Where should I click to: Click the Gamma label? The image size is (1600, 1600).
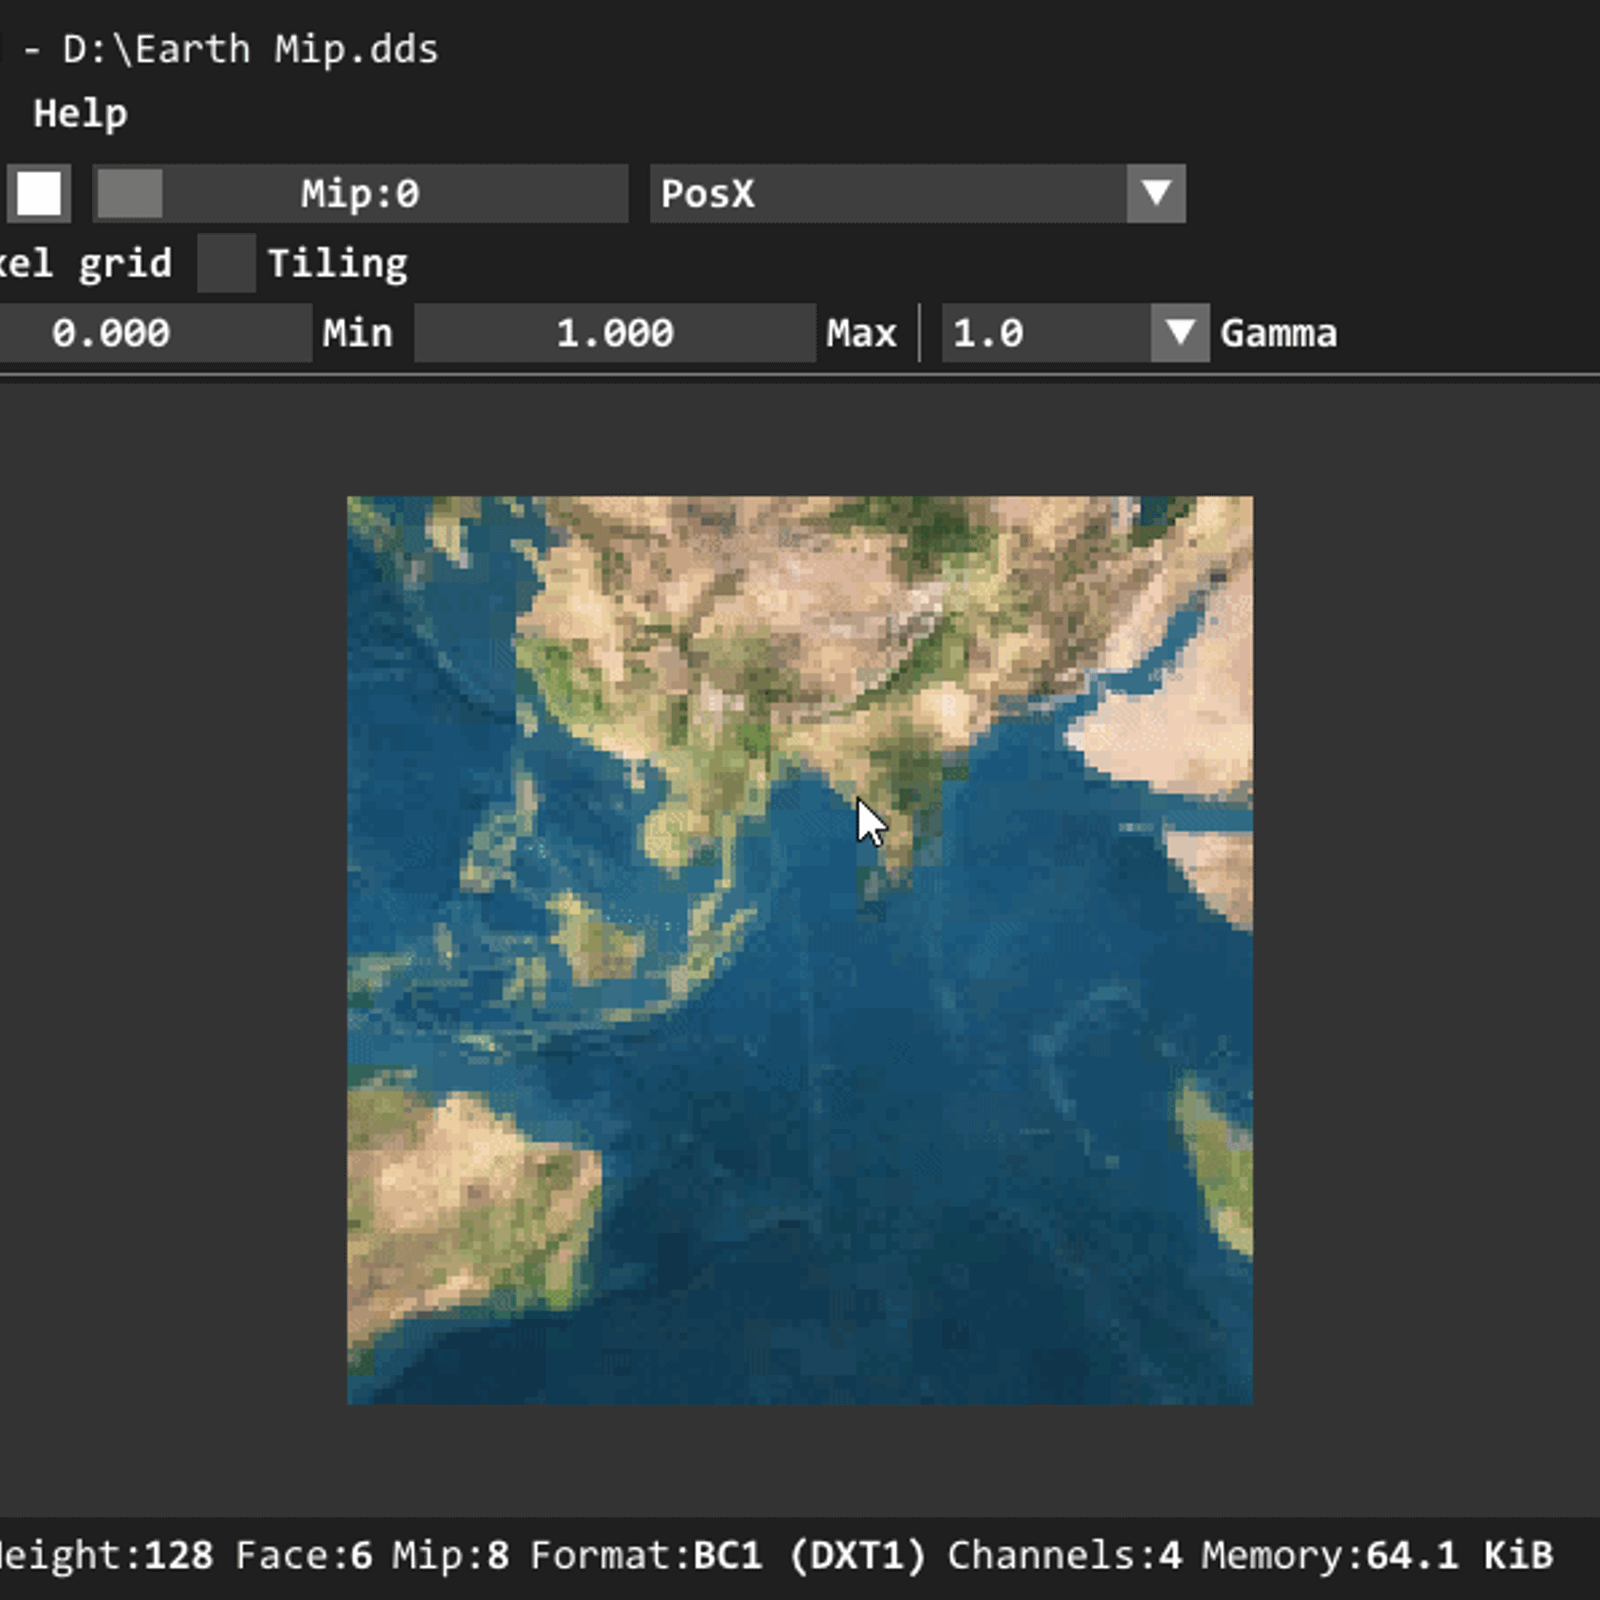(1278, 333)
